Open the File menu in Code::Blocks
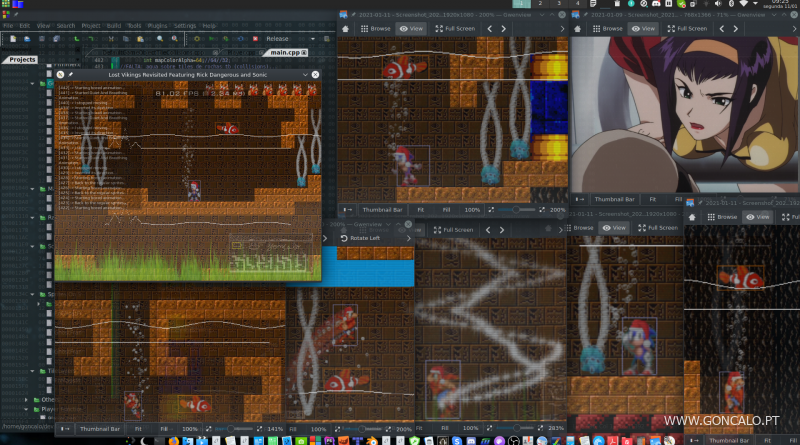 [x=8, y=26]
